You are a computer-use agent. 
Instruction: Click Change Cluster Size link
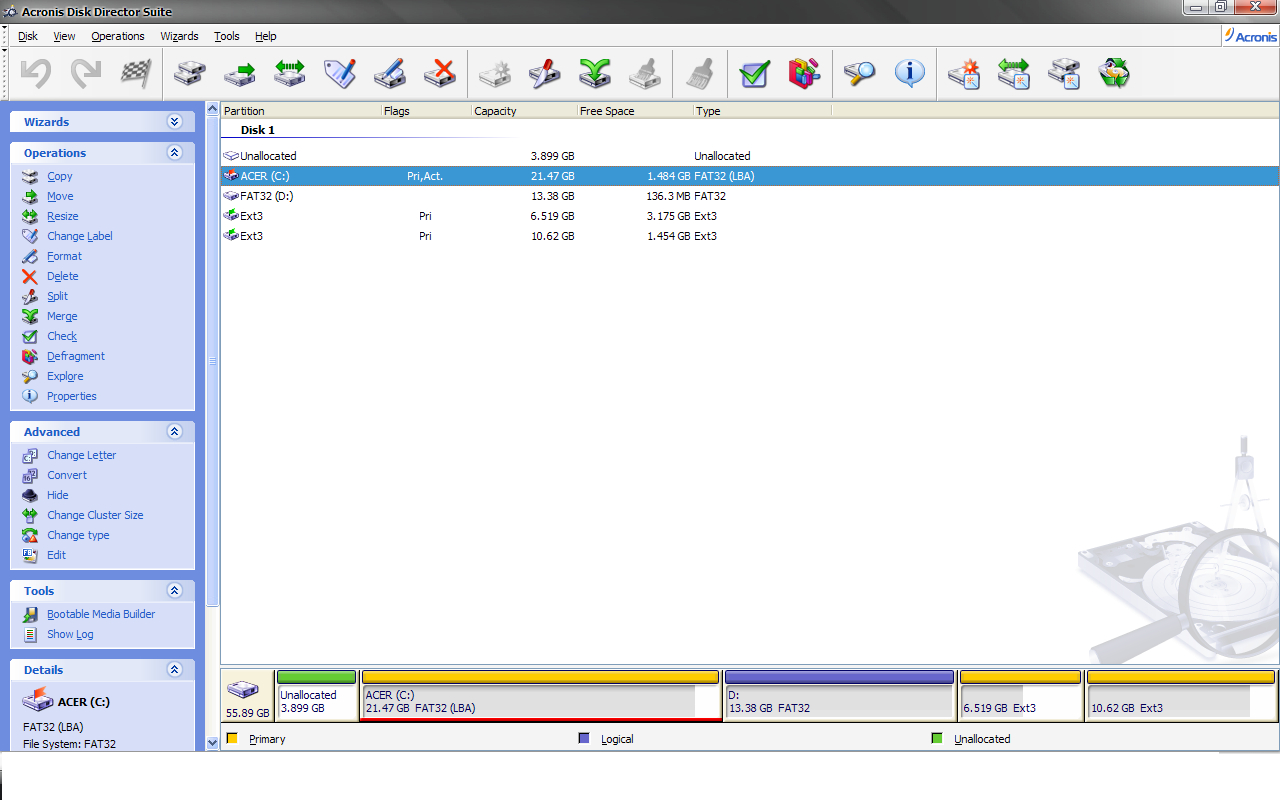pyautogui.click(x=95, y=515)
